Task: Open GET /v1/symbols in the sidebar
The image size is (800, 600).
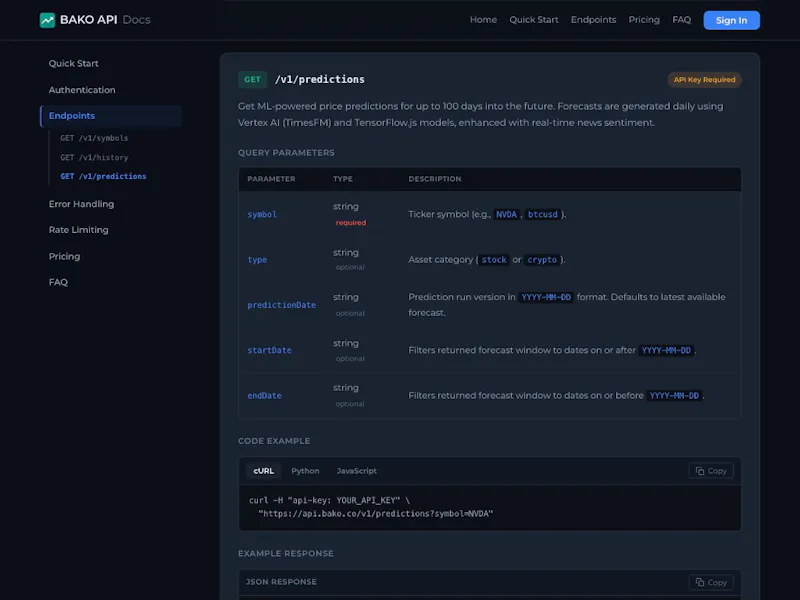Action: click(x=94, y=138)
